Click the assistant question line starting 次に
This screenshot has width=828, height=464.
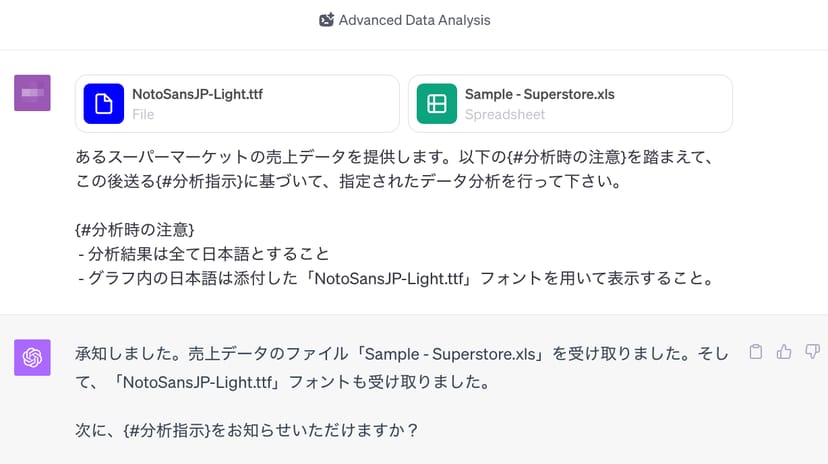pos(246,430)
